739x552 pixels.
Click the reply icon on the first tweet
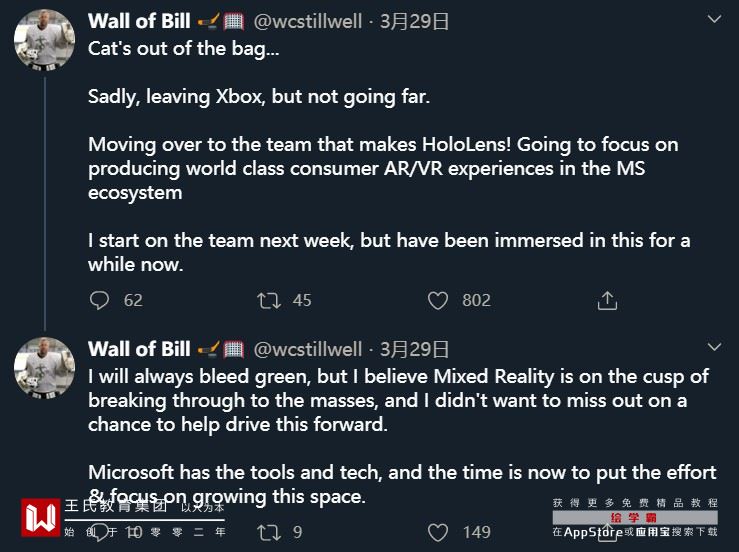pyautogui.click(x=99, y=300)
